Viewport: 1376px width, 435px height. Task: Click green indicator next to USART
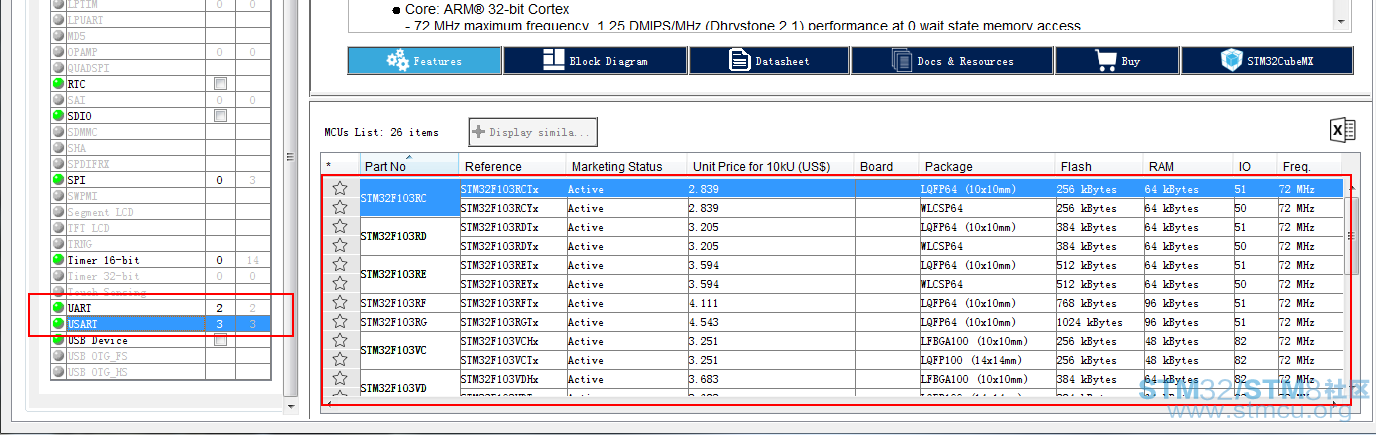59,324
